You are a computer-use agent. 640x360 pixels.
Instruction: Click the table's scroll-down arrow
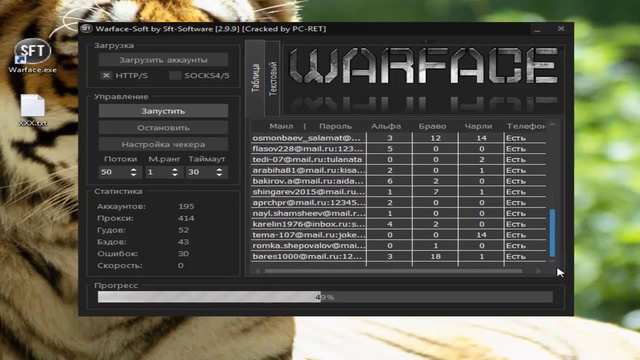tap(552, 261)
